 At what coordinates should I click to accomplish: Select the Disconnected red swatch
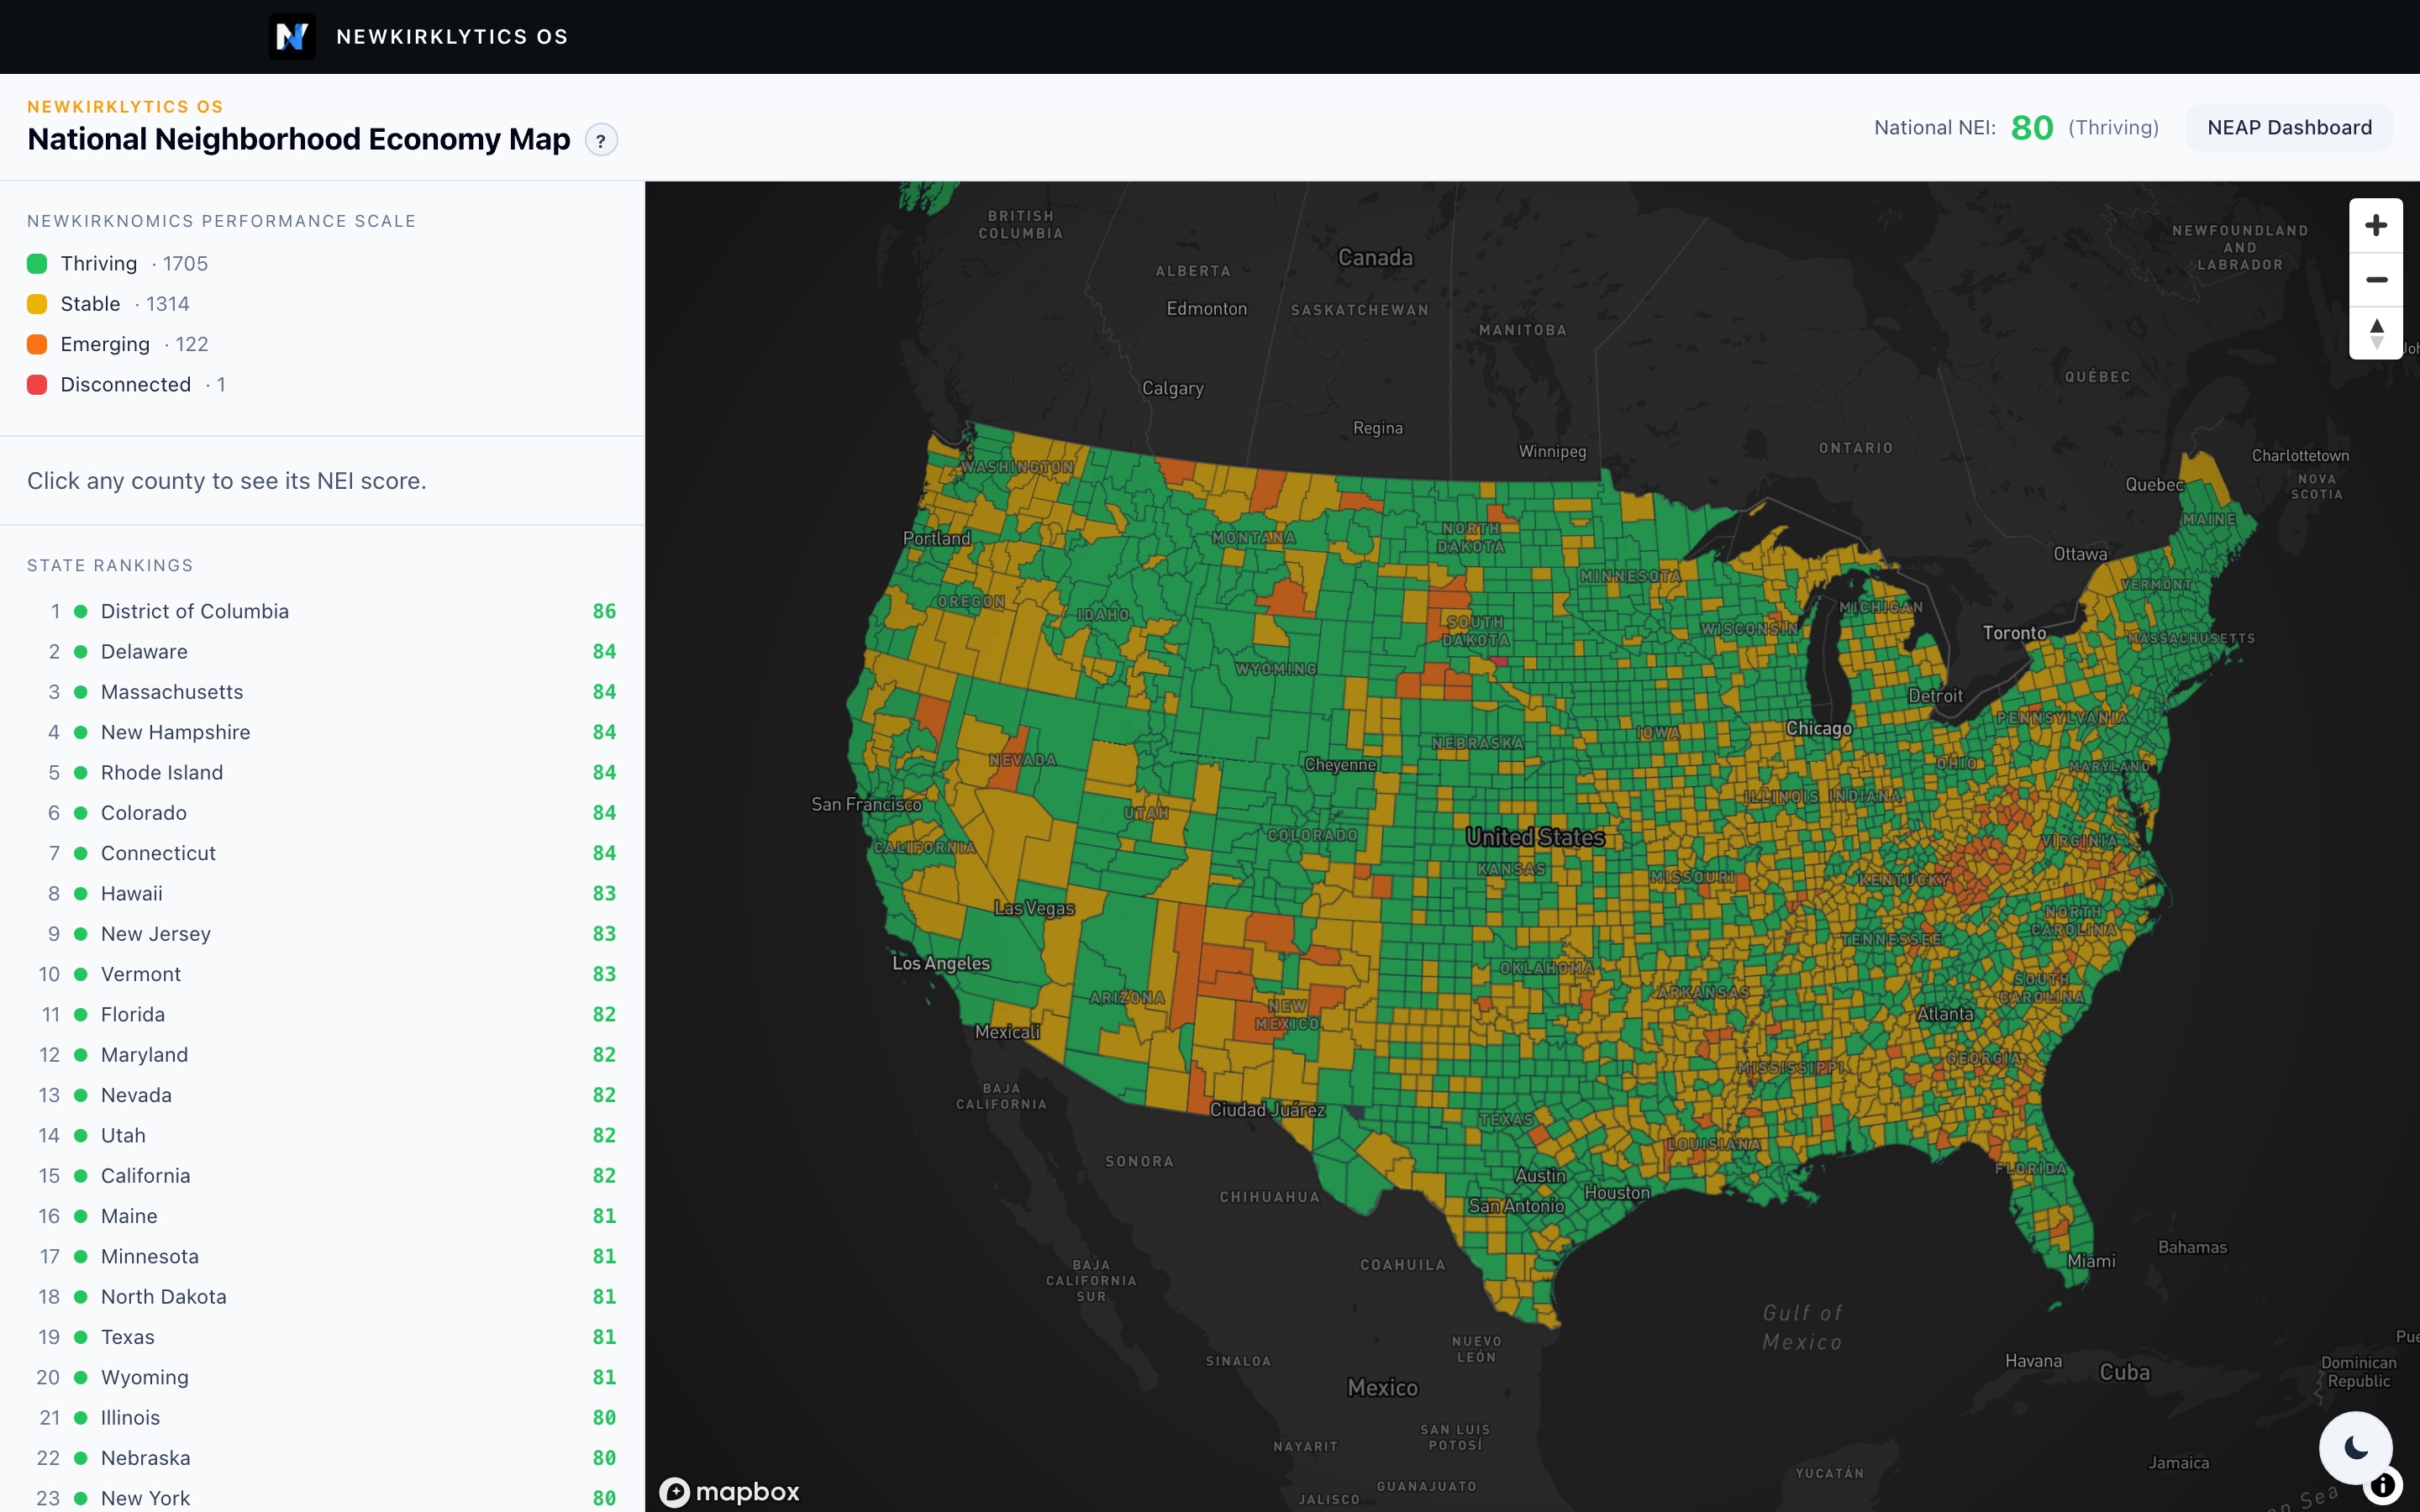coord(37,385)
